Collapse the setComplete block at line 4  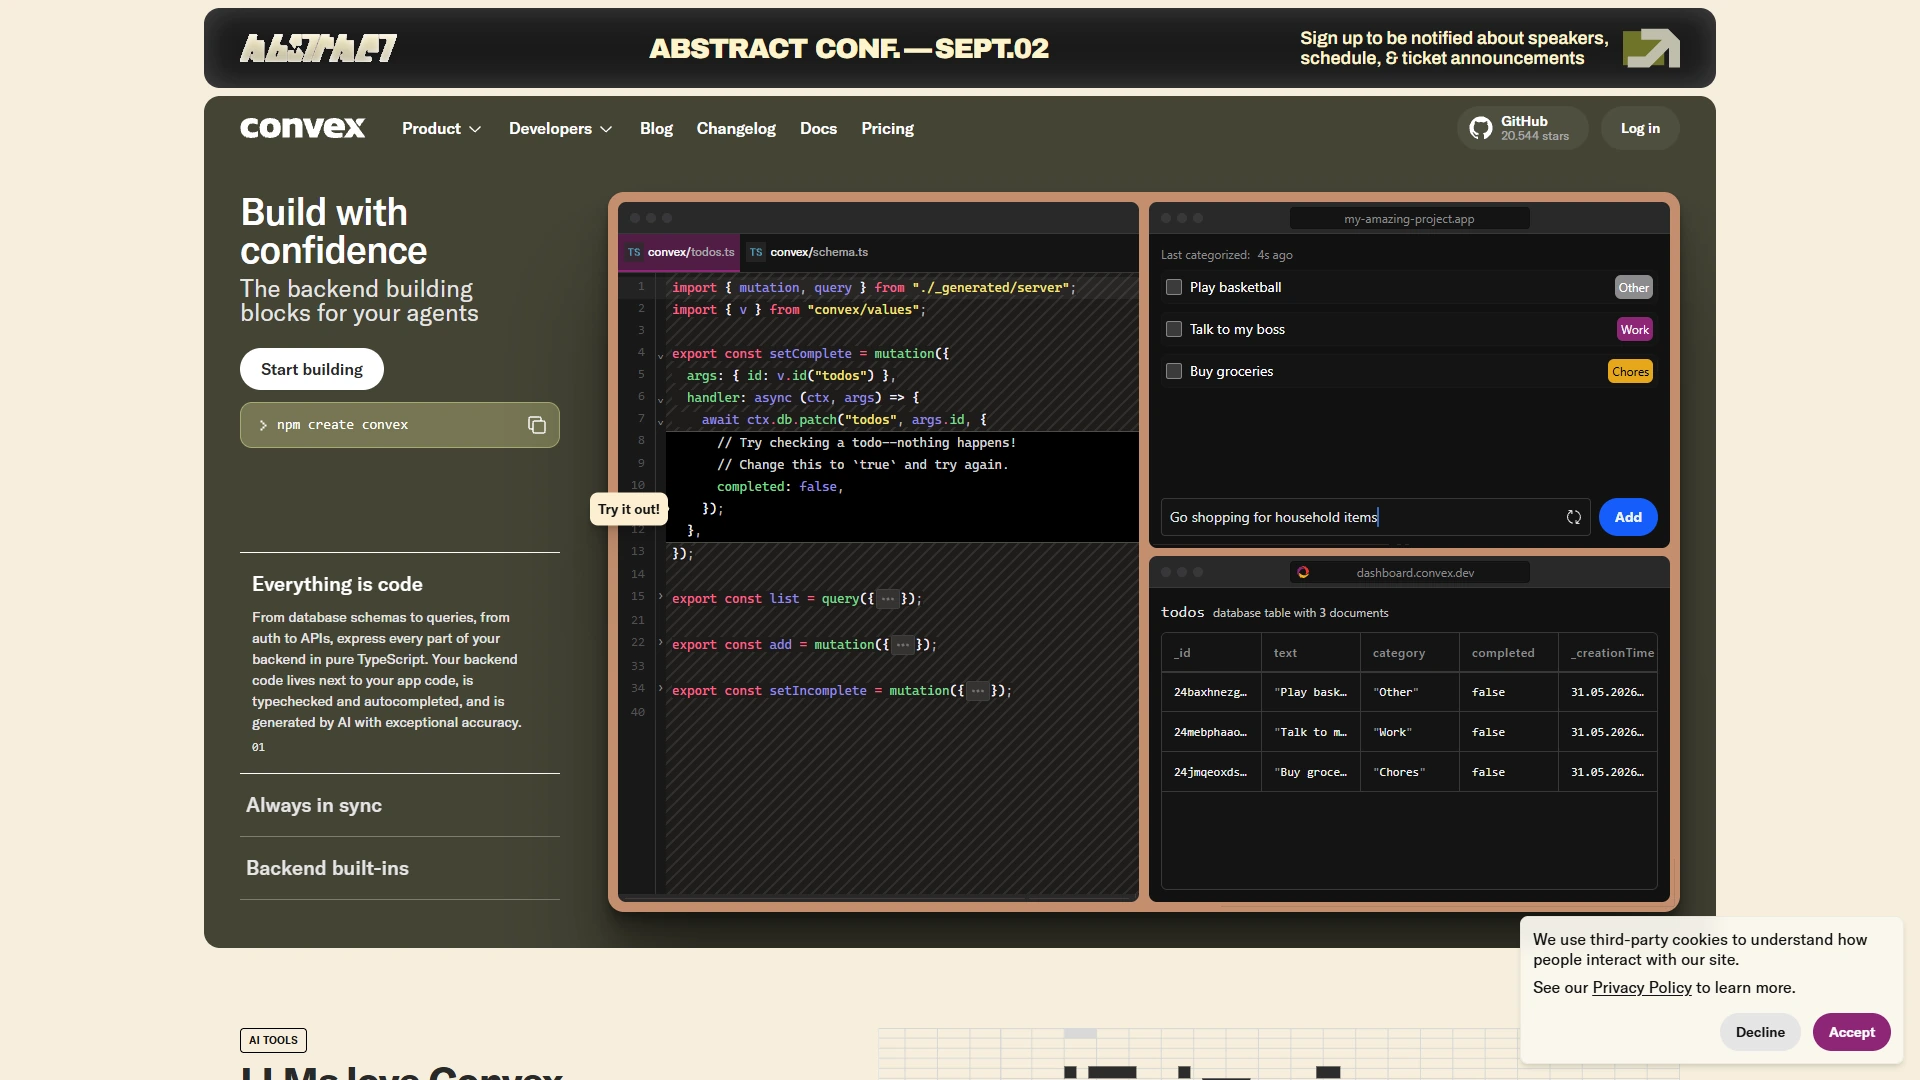click(660, 355)
